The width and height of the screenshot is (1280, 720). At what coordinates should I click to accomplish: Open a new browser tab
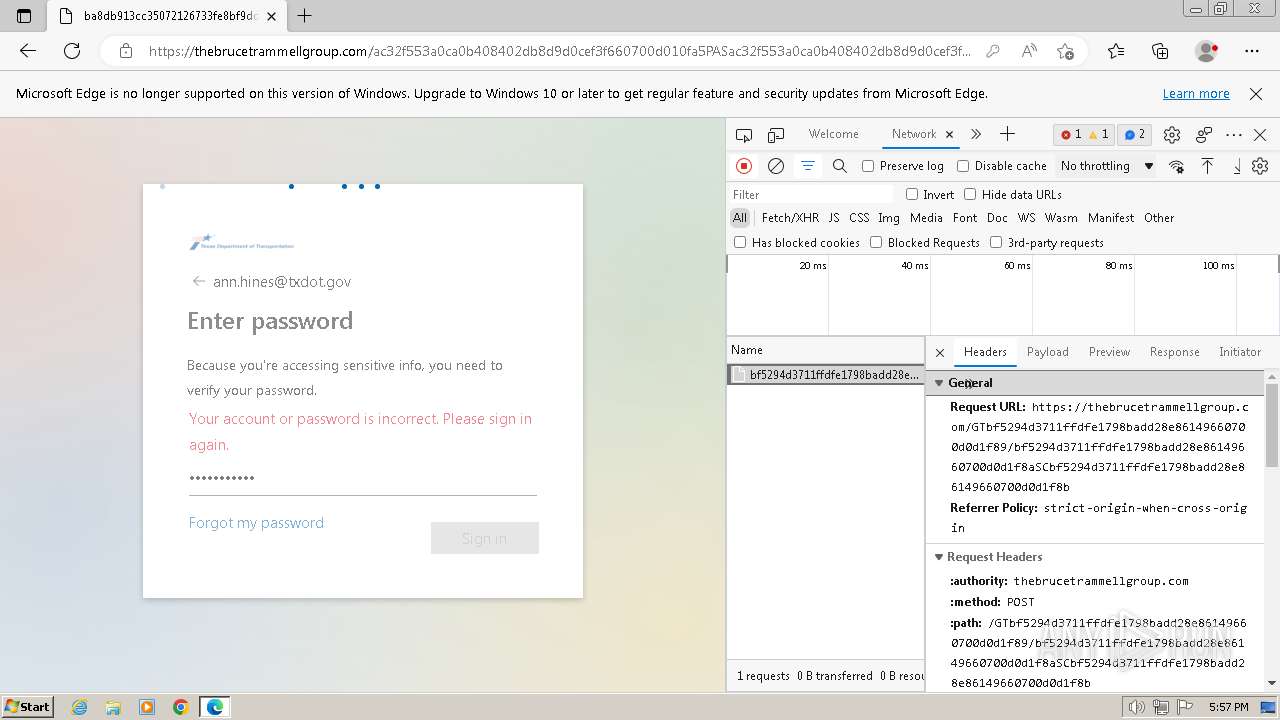305,16
